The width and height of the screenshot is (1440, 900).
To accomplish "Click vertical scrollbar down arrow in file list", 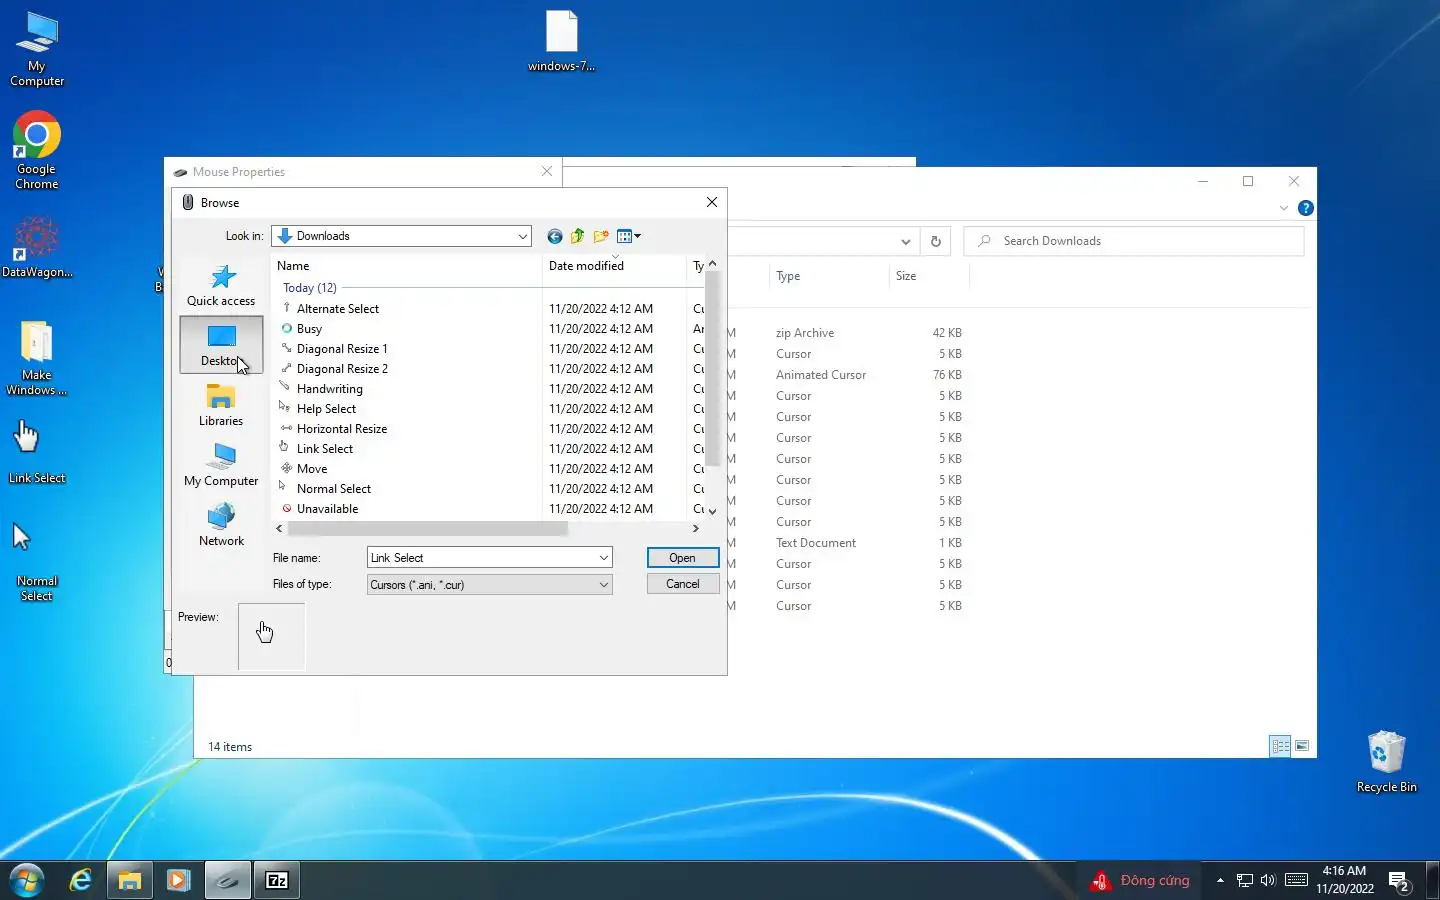I will [x=712, y=511].
